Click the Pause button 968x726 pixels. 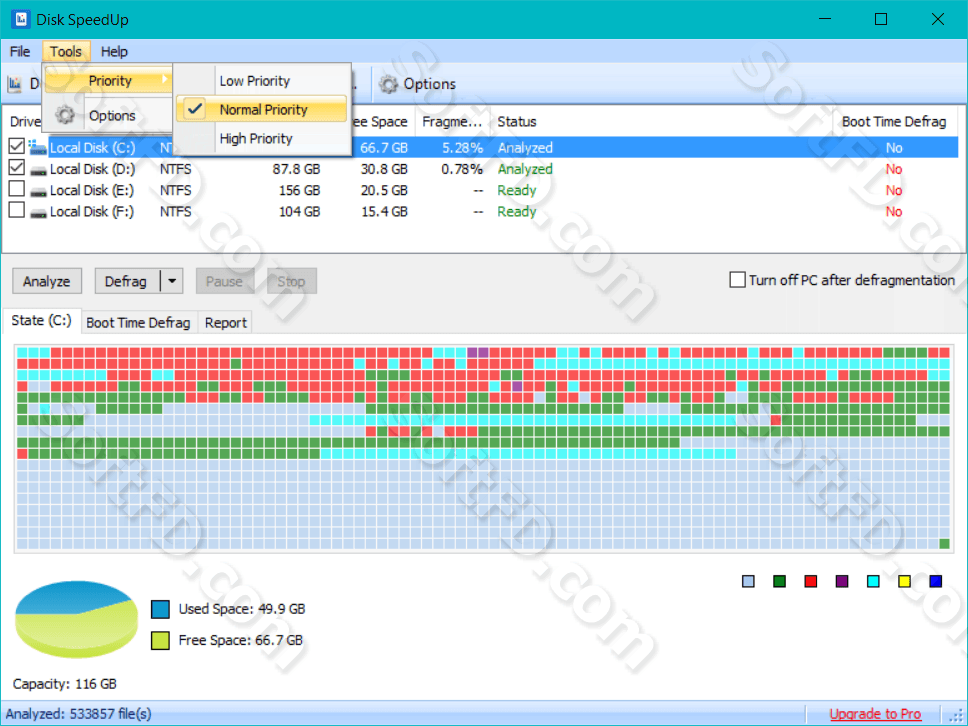[x=224, y=282]
